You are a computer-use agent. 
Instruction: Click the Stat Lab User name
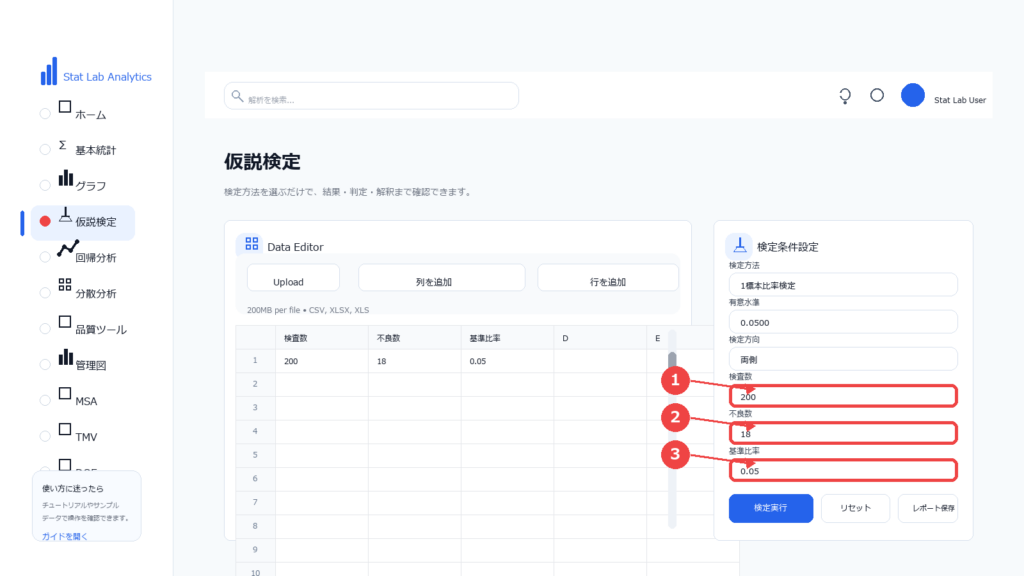click(x=959, y=100)
